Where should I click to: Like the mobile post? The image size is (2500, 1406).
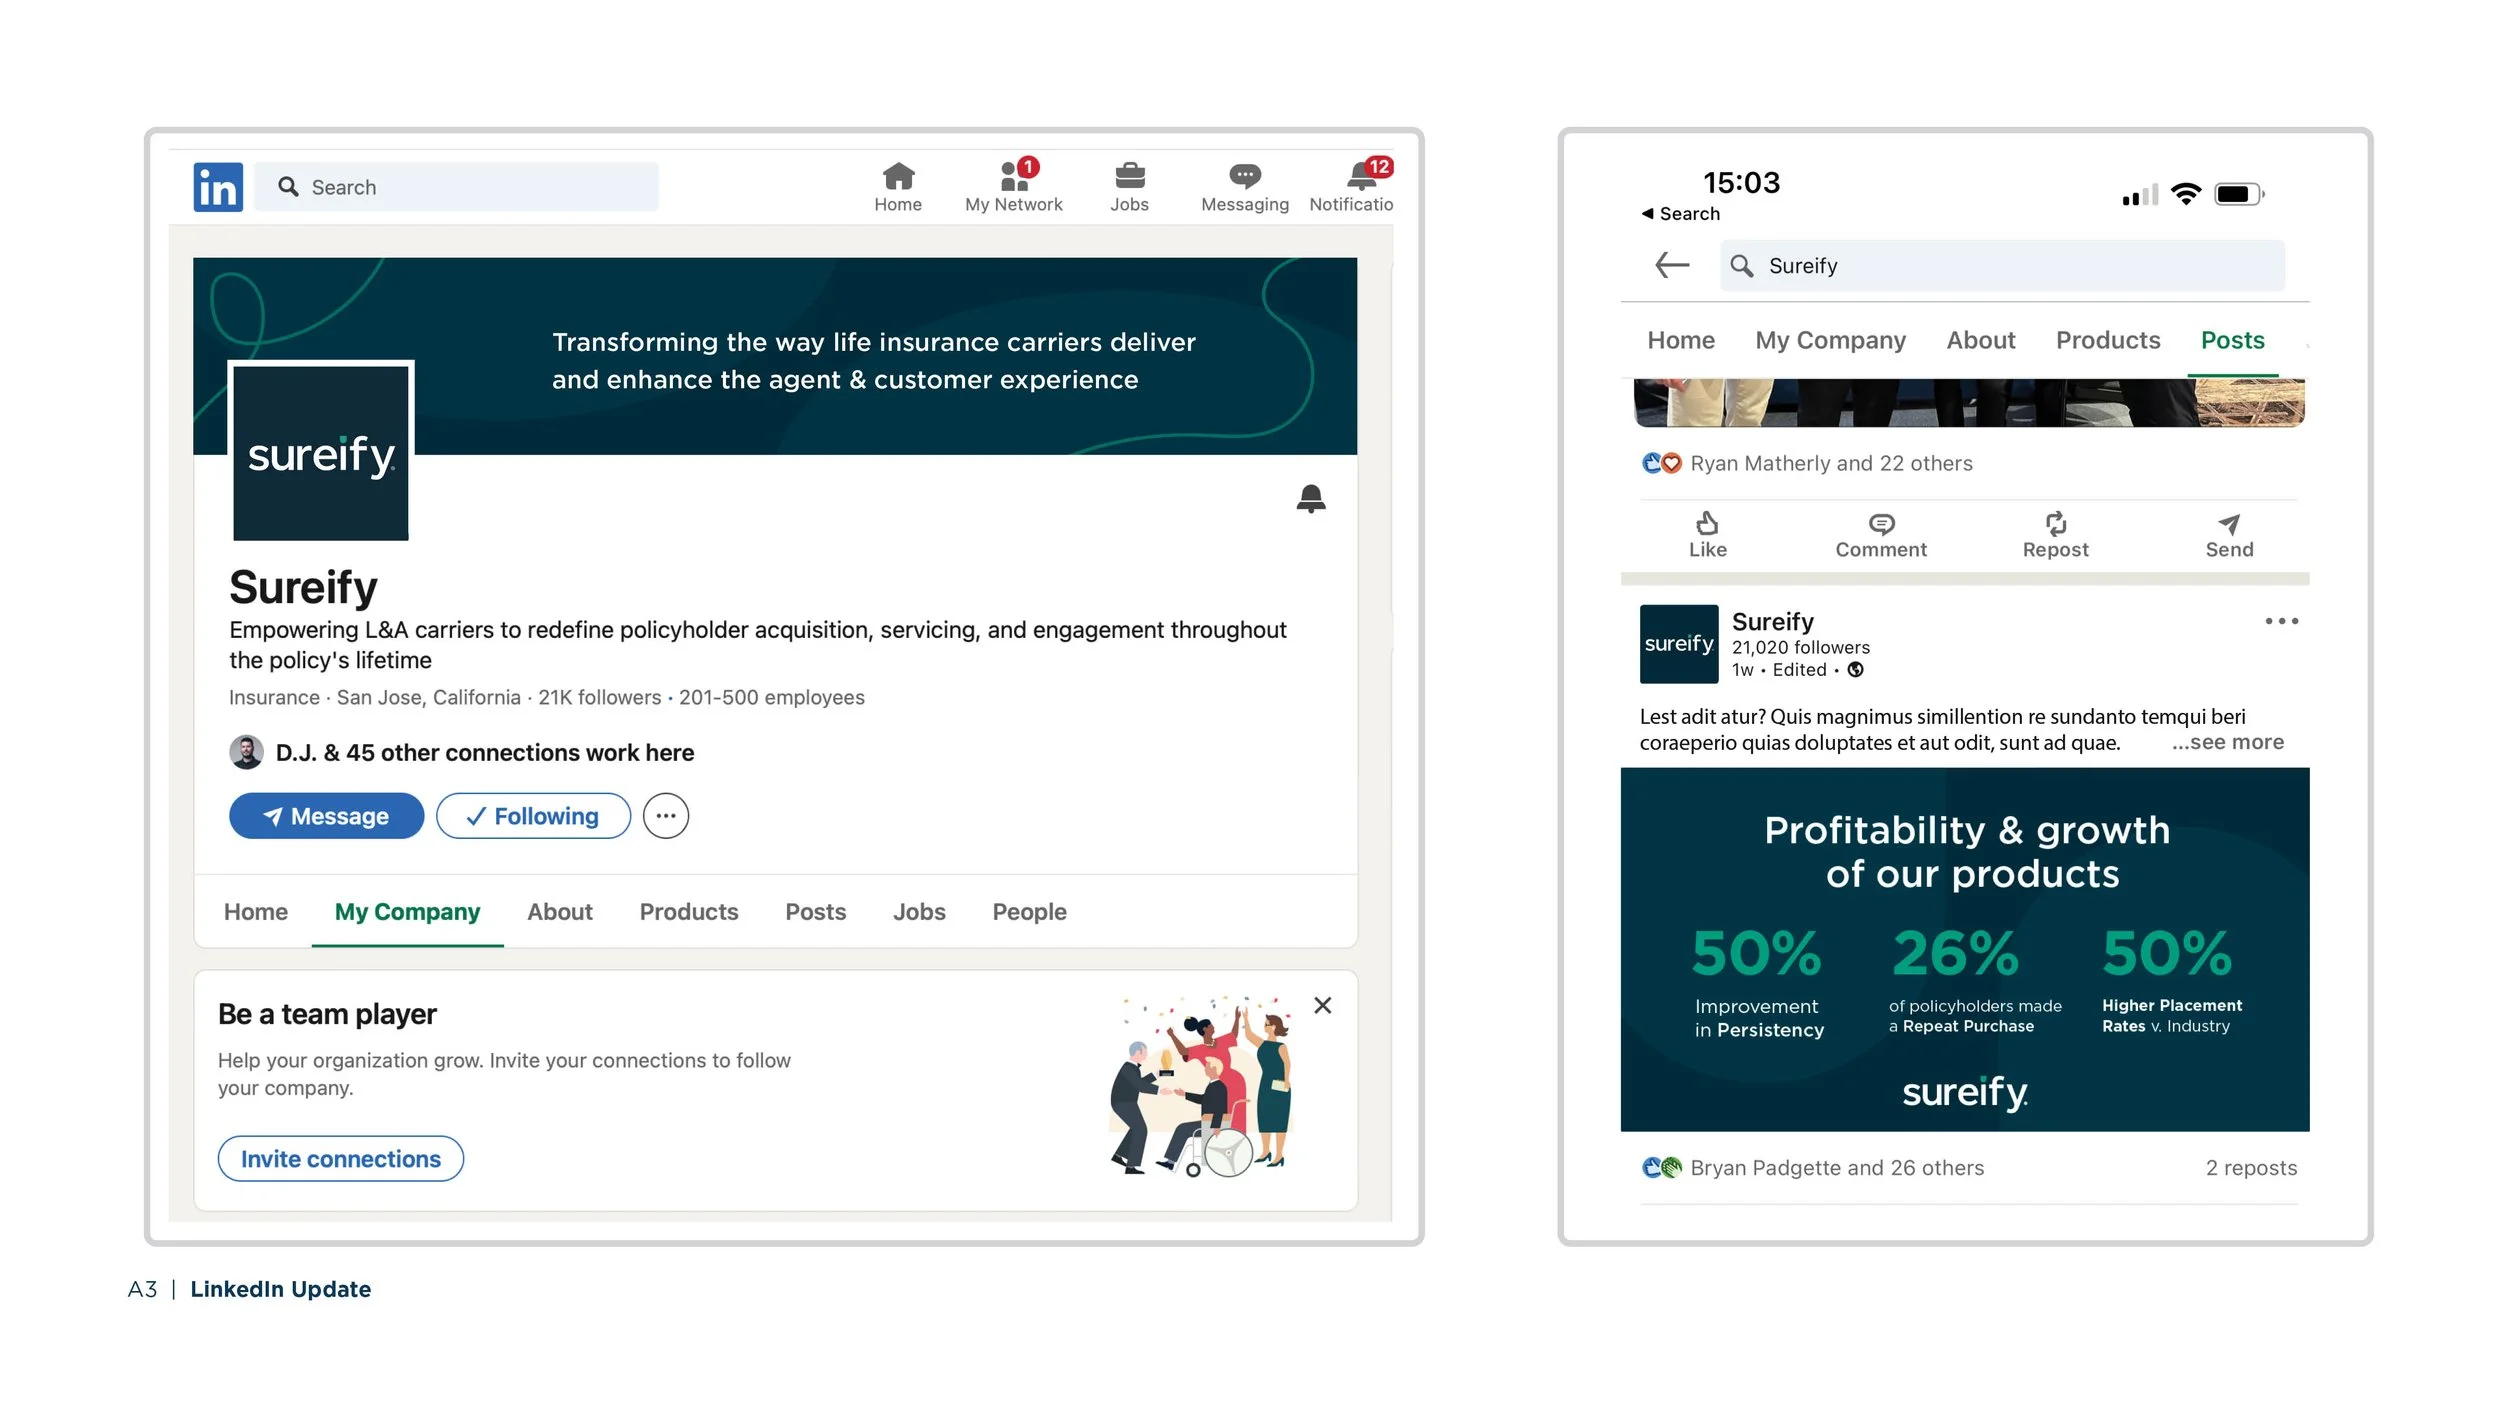pyautogui.click(x=1707, y=534)
